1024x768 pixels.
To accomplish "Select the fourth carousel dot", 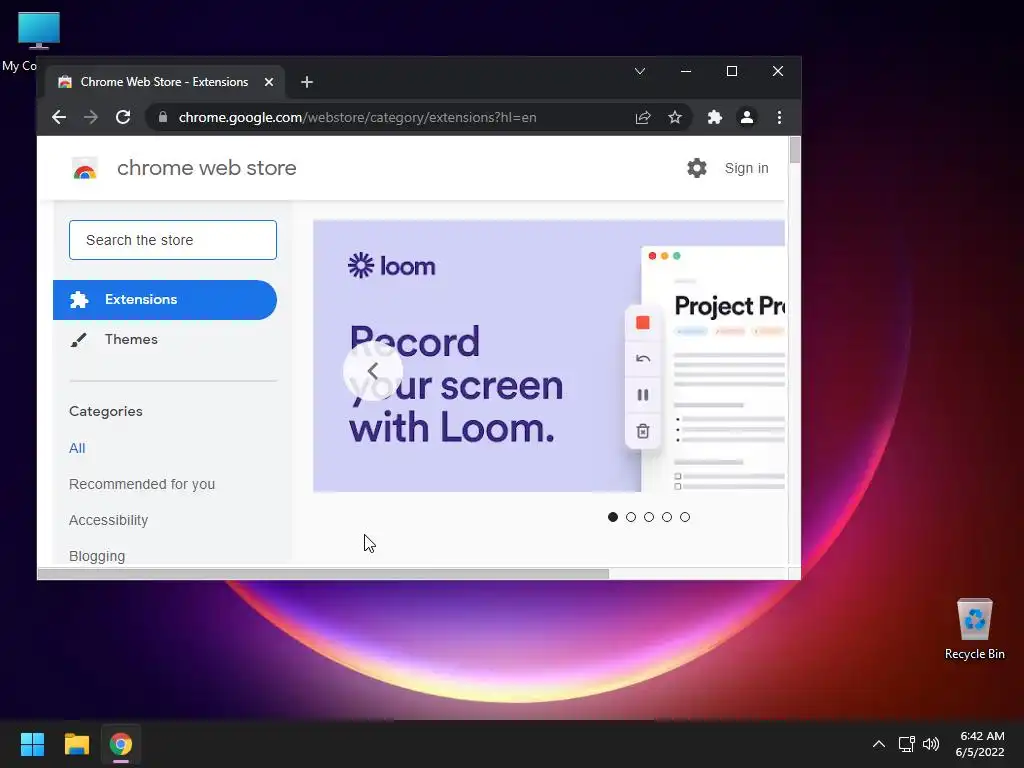I will (667, 517).
